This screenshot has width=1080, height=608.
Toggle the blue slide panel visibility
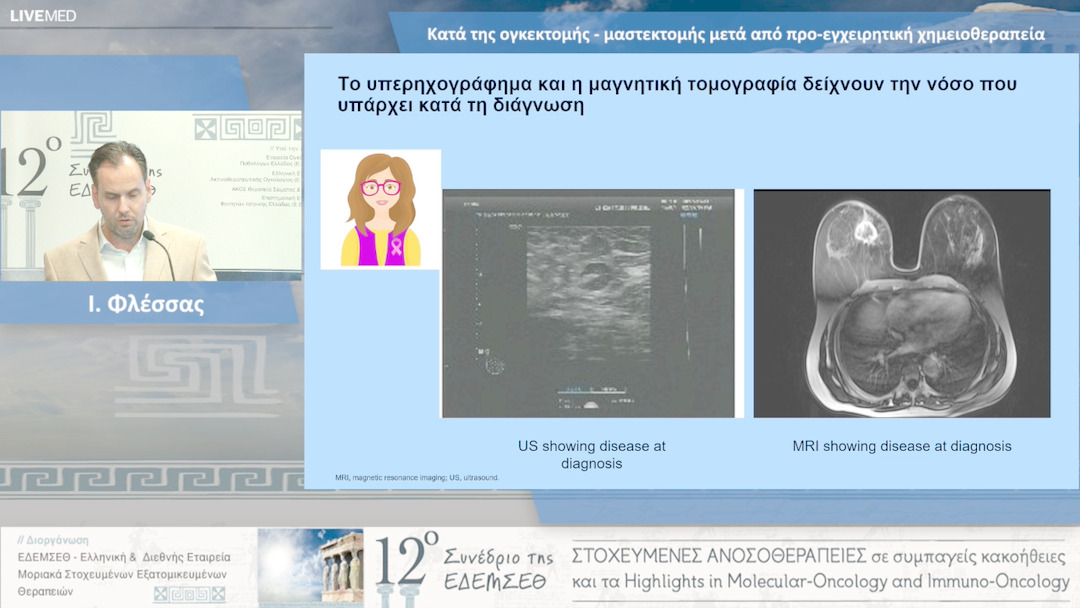690,270
